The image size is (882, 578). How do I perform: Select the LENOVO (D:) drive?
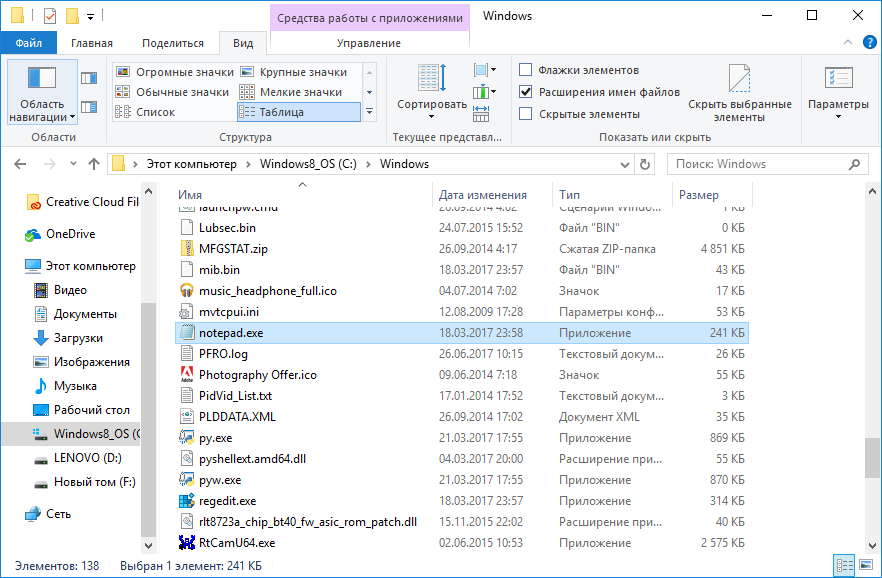[78, 458]
